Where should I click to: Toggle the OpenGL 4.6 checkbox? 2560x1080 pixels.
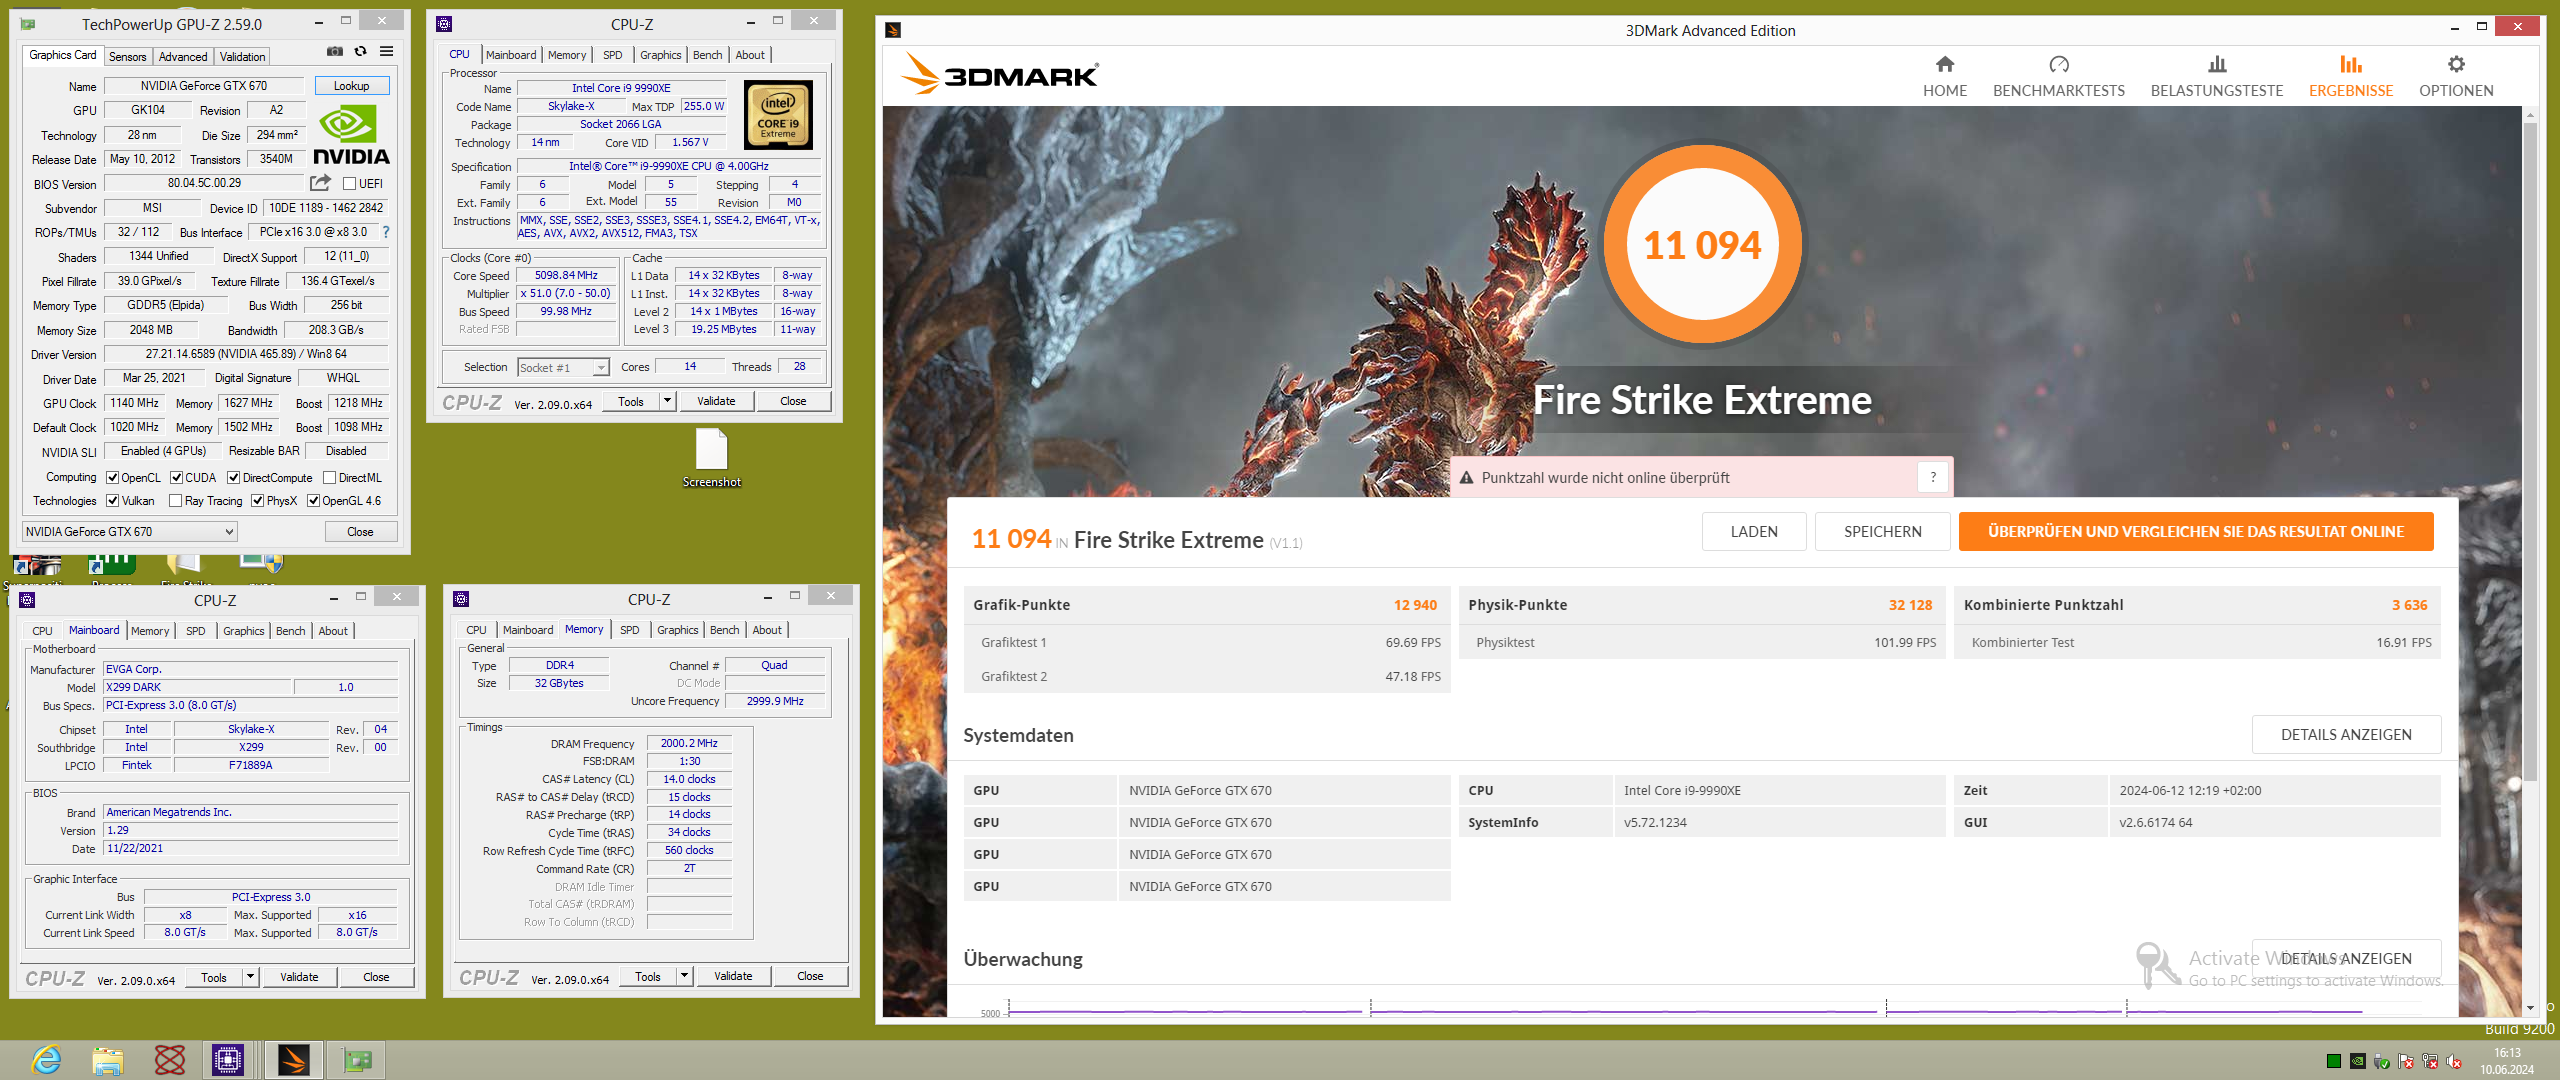[313, 501]
